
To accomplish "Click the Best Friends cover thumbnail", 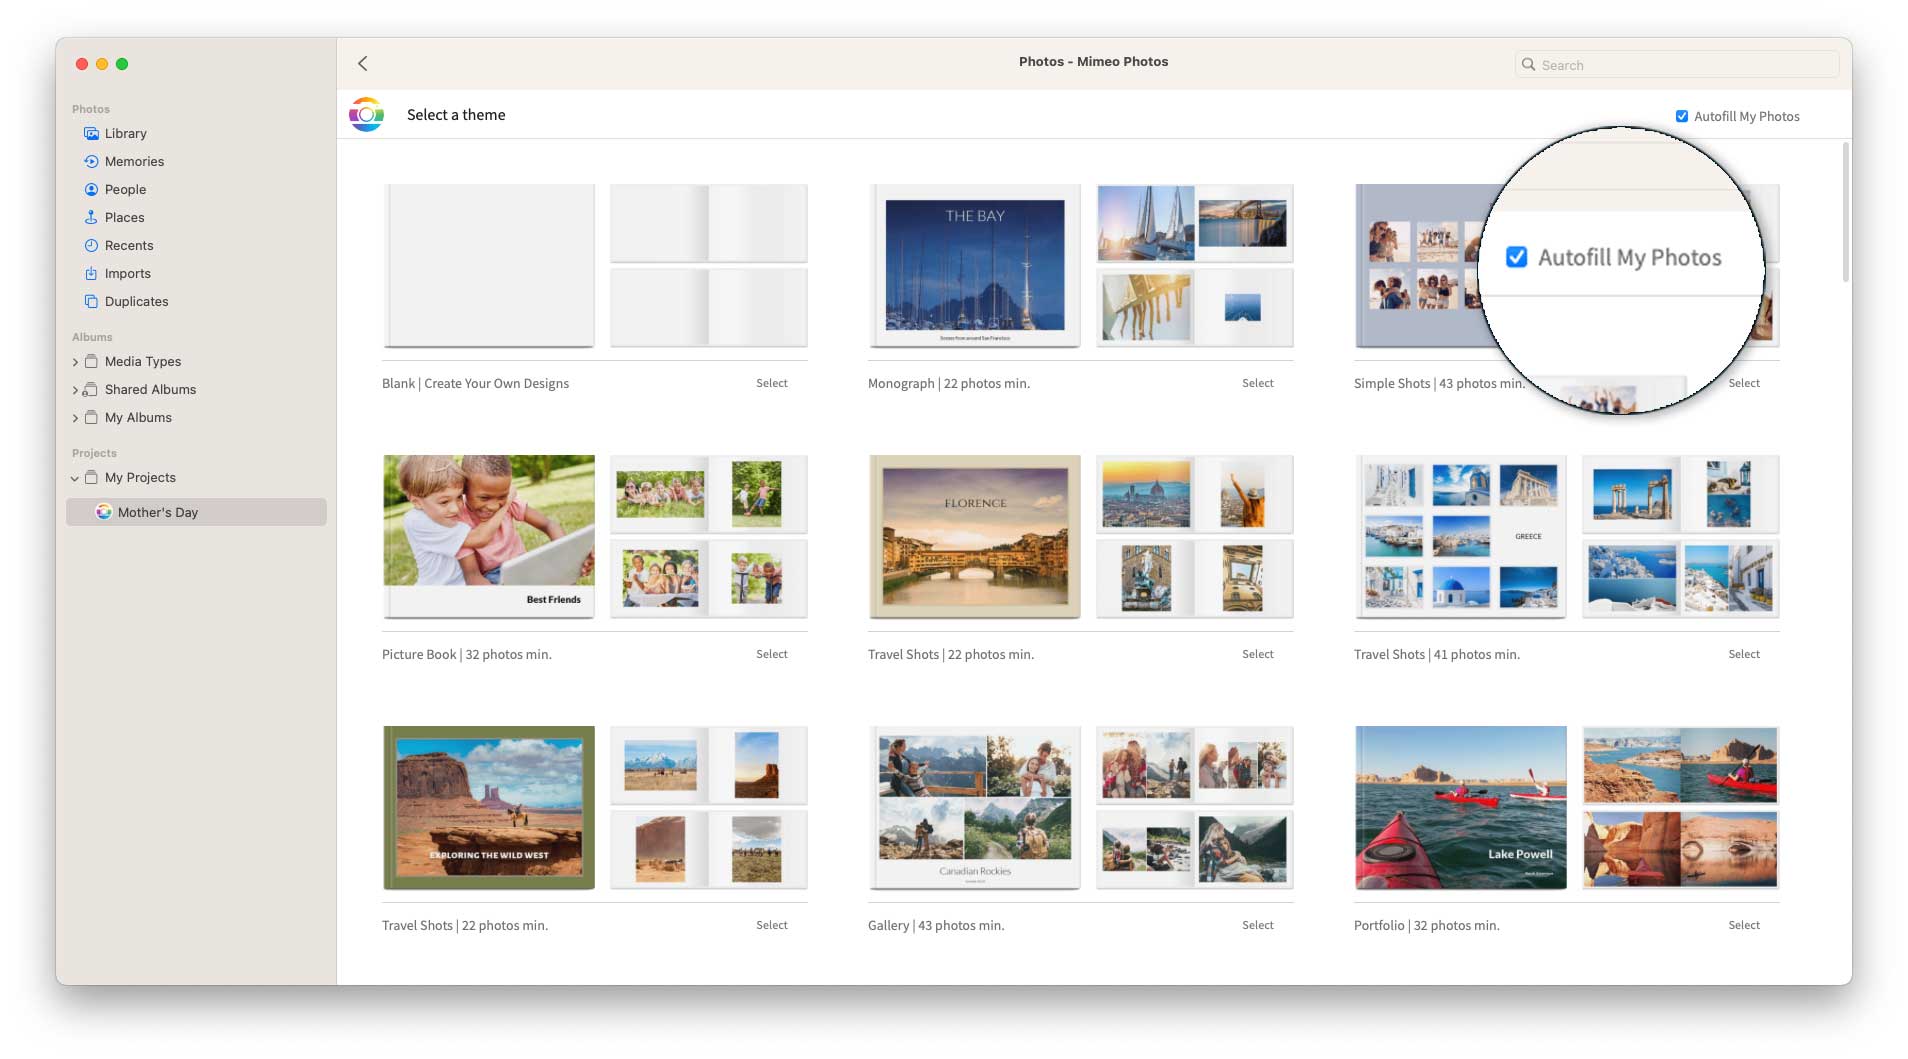I will [489, 537].
